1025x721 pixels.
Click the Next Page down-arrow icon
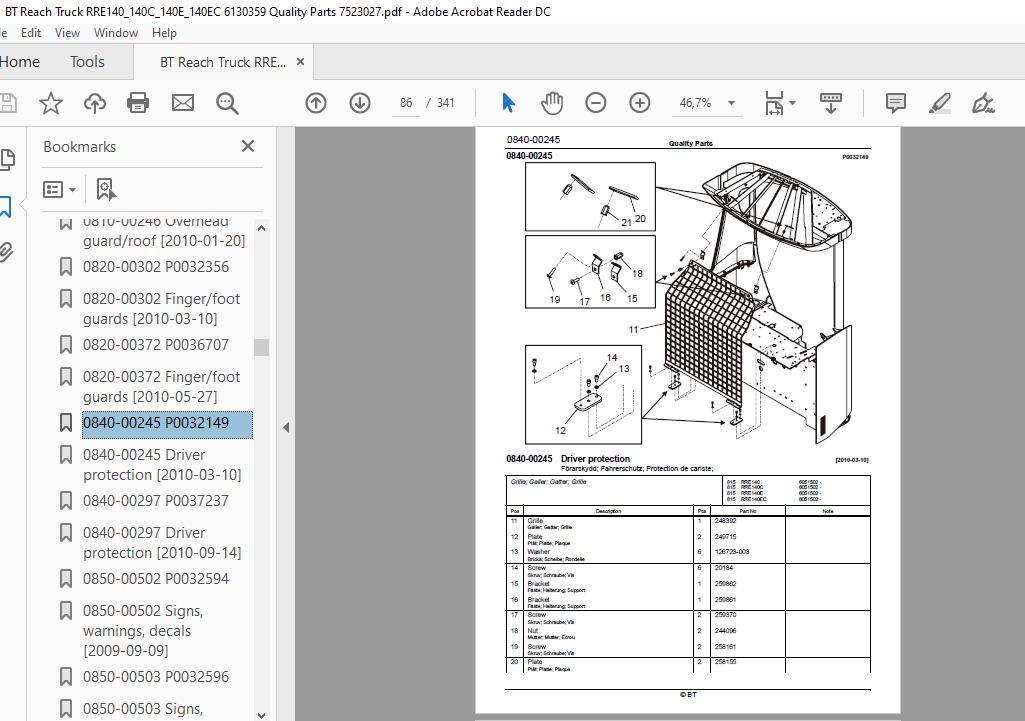(x=360, y=103)
